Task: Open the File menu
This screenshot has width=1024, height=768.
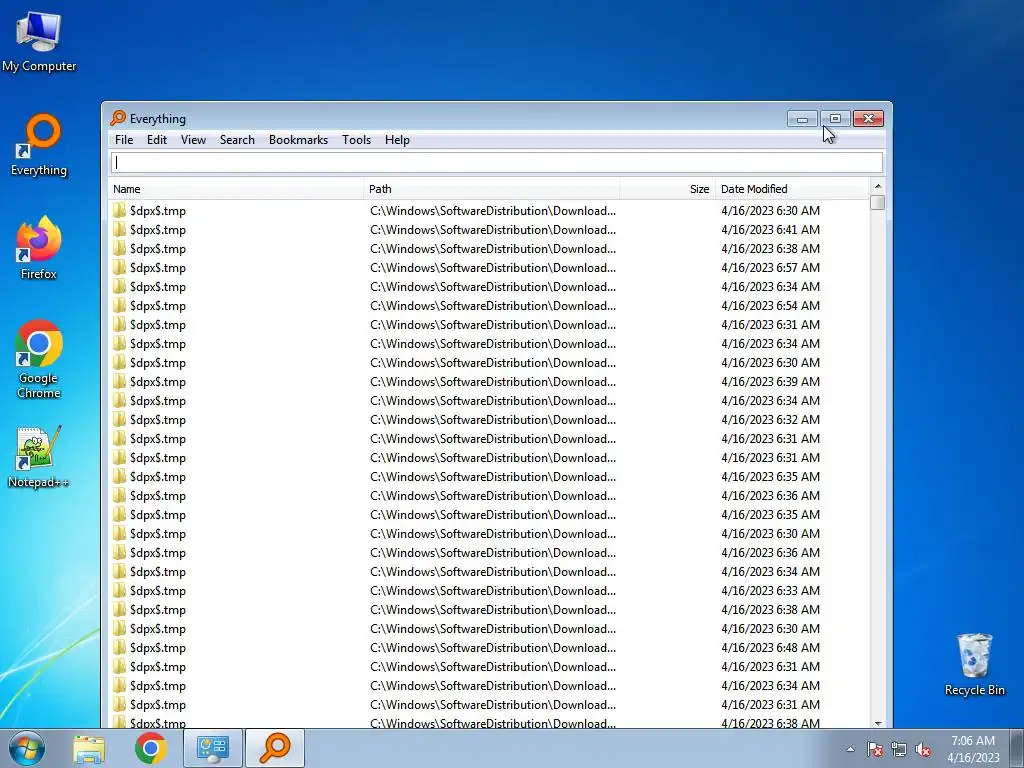Action: pyautogui.click(x=124, y=140)
